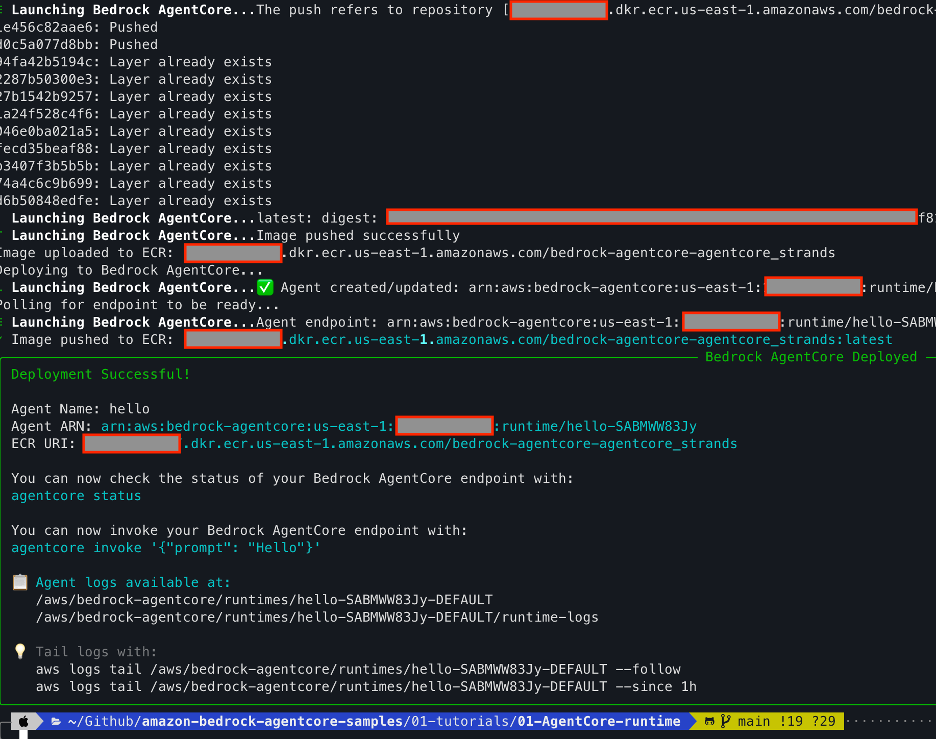The image size is (936, 740).
Task: Click the 'Deployment Successful!' message
Action: (100, 374)
